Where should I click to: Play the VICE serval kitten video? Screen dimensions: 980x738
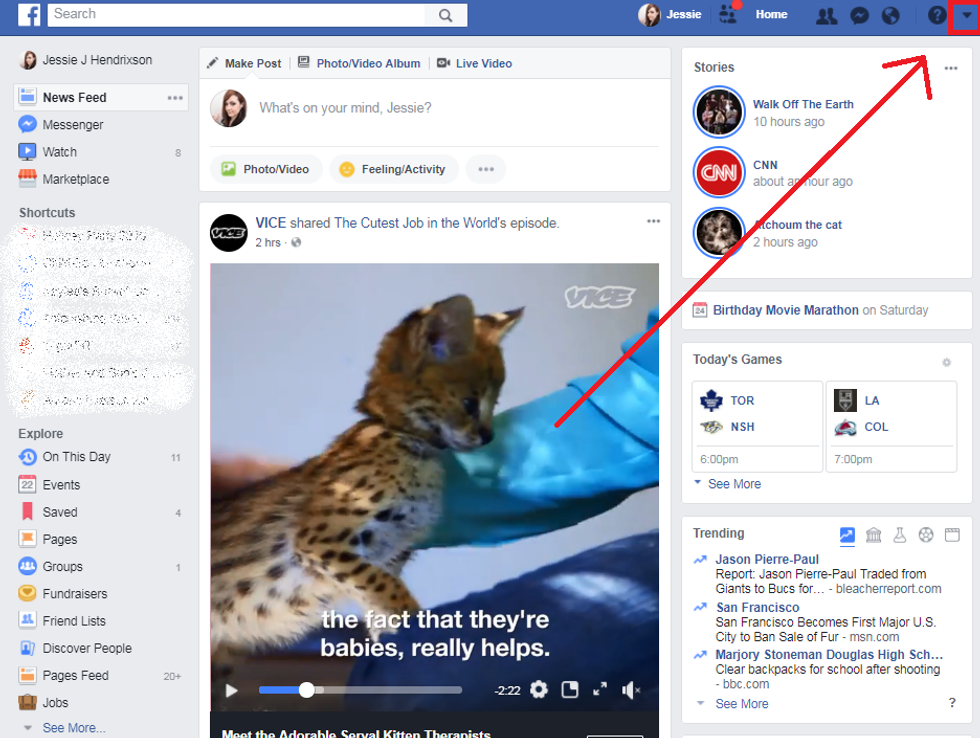pos(231,690)
